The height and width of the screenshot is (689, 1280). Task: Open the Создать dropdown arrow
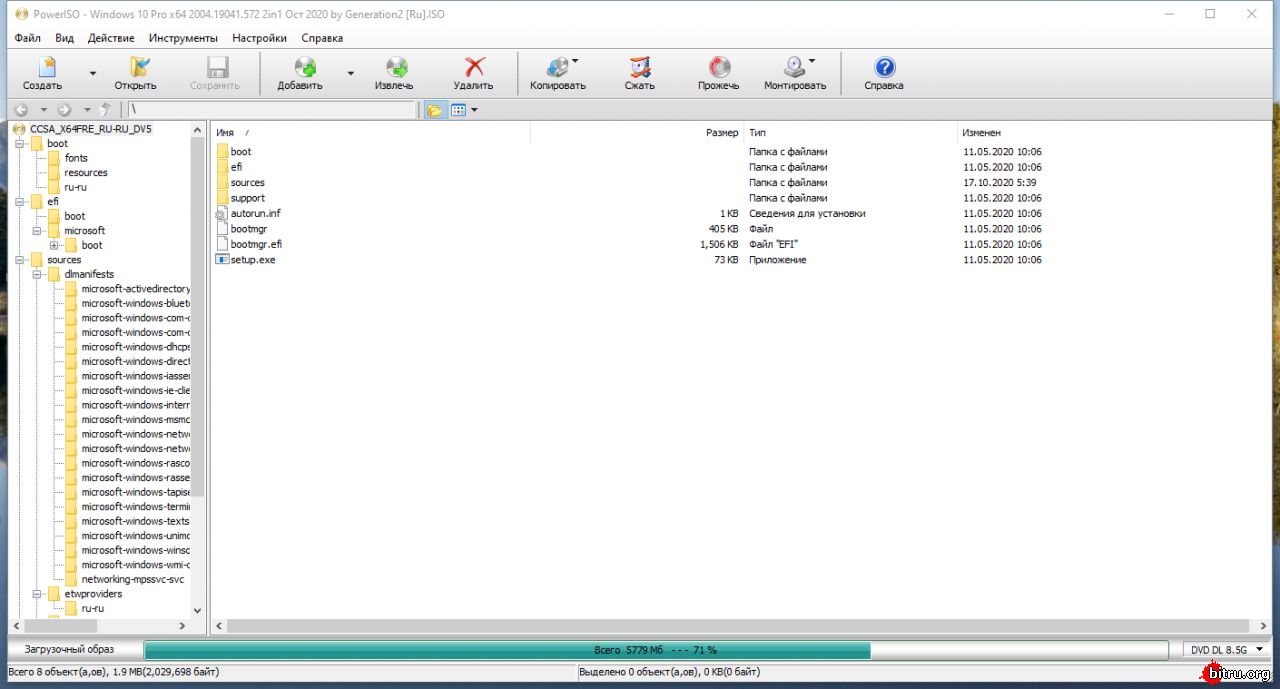(x=92, y=73)
